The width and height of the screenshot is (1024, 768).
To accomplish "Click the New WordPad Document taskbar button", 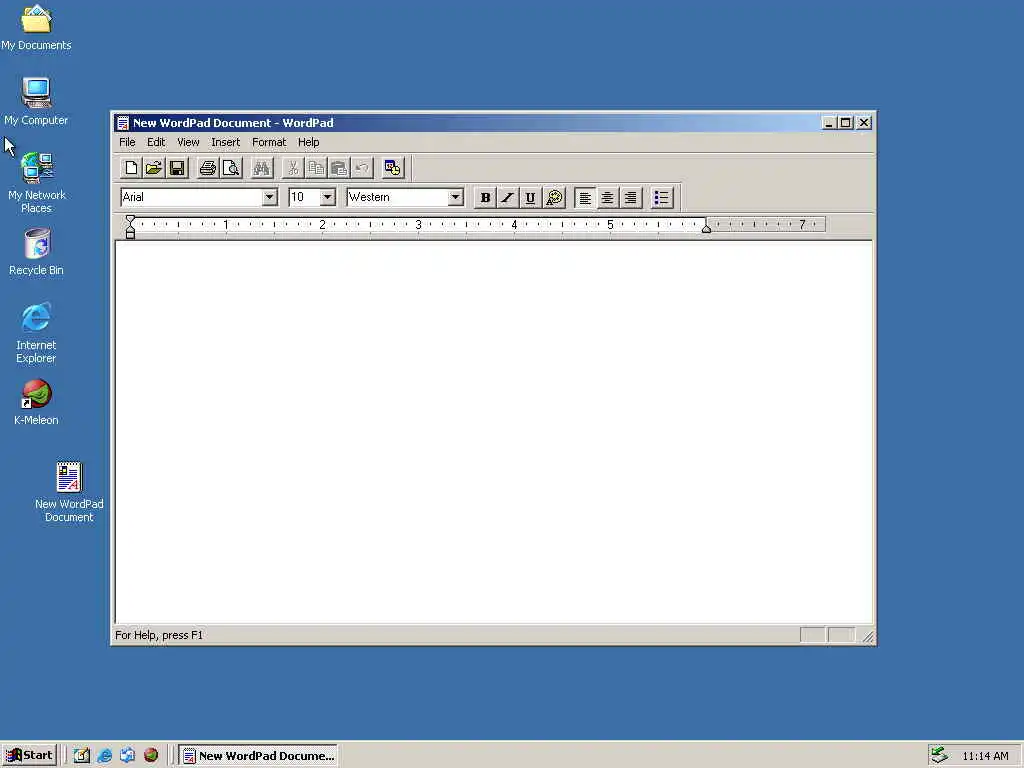I will click(258, 756).
